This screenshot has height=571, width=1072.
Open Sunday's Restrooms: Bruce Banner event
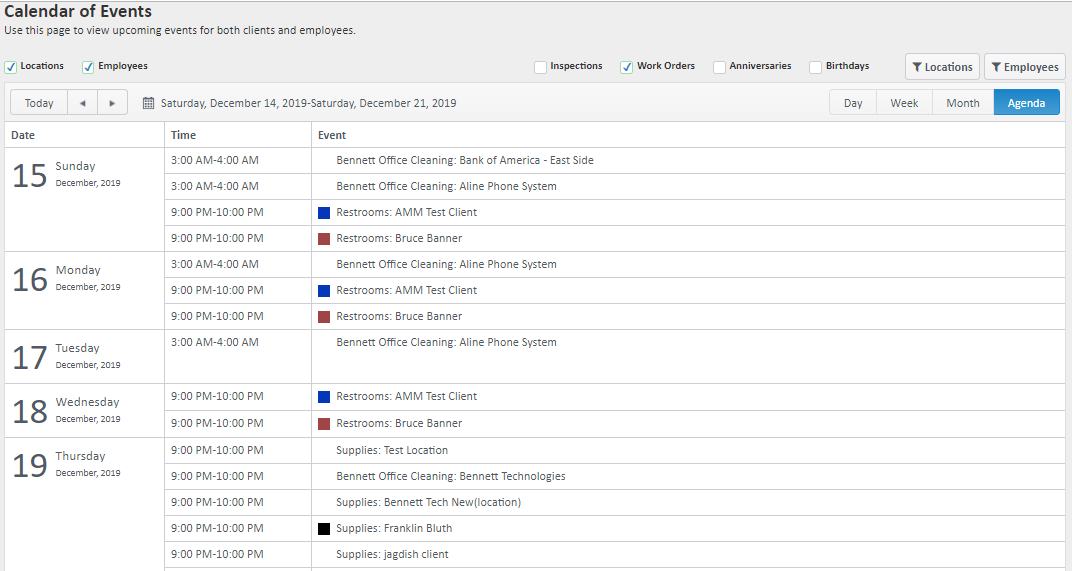(399, 238)
